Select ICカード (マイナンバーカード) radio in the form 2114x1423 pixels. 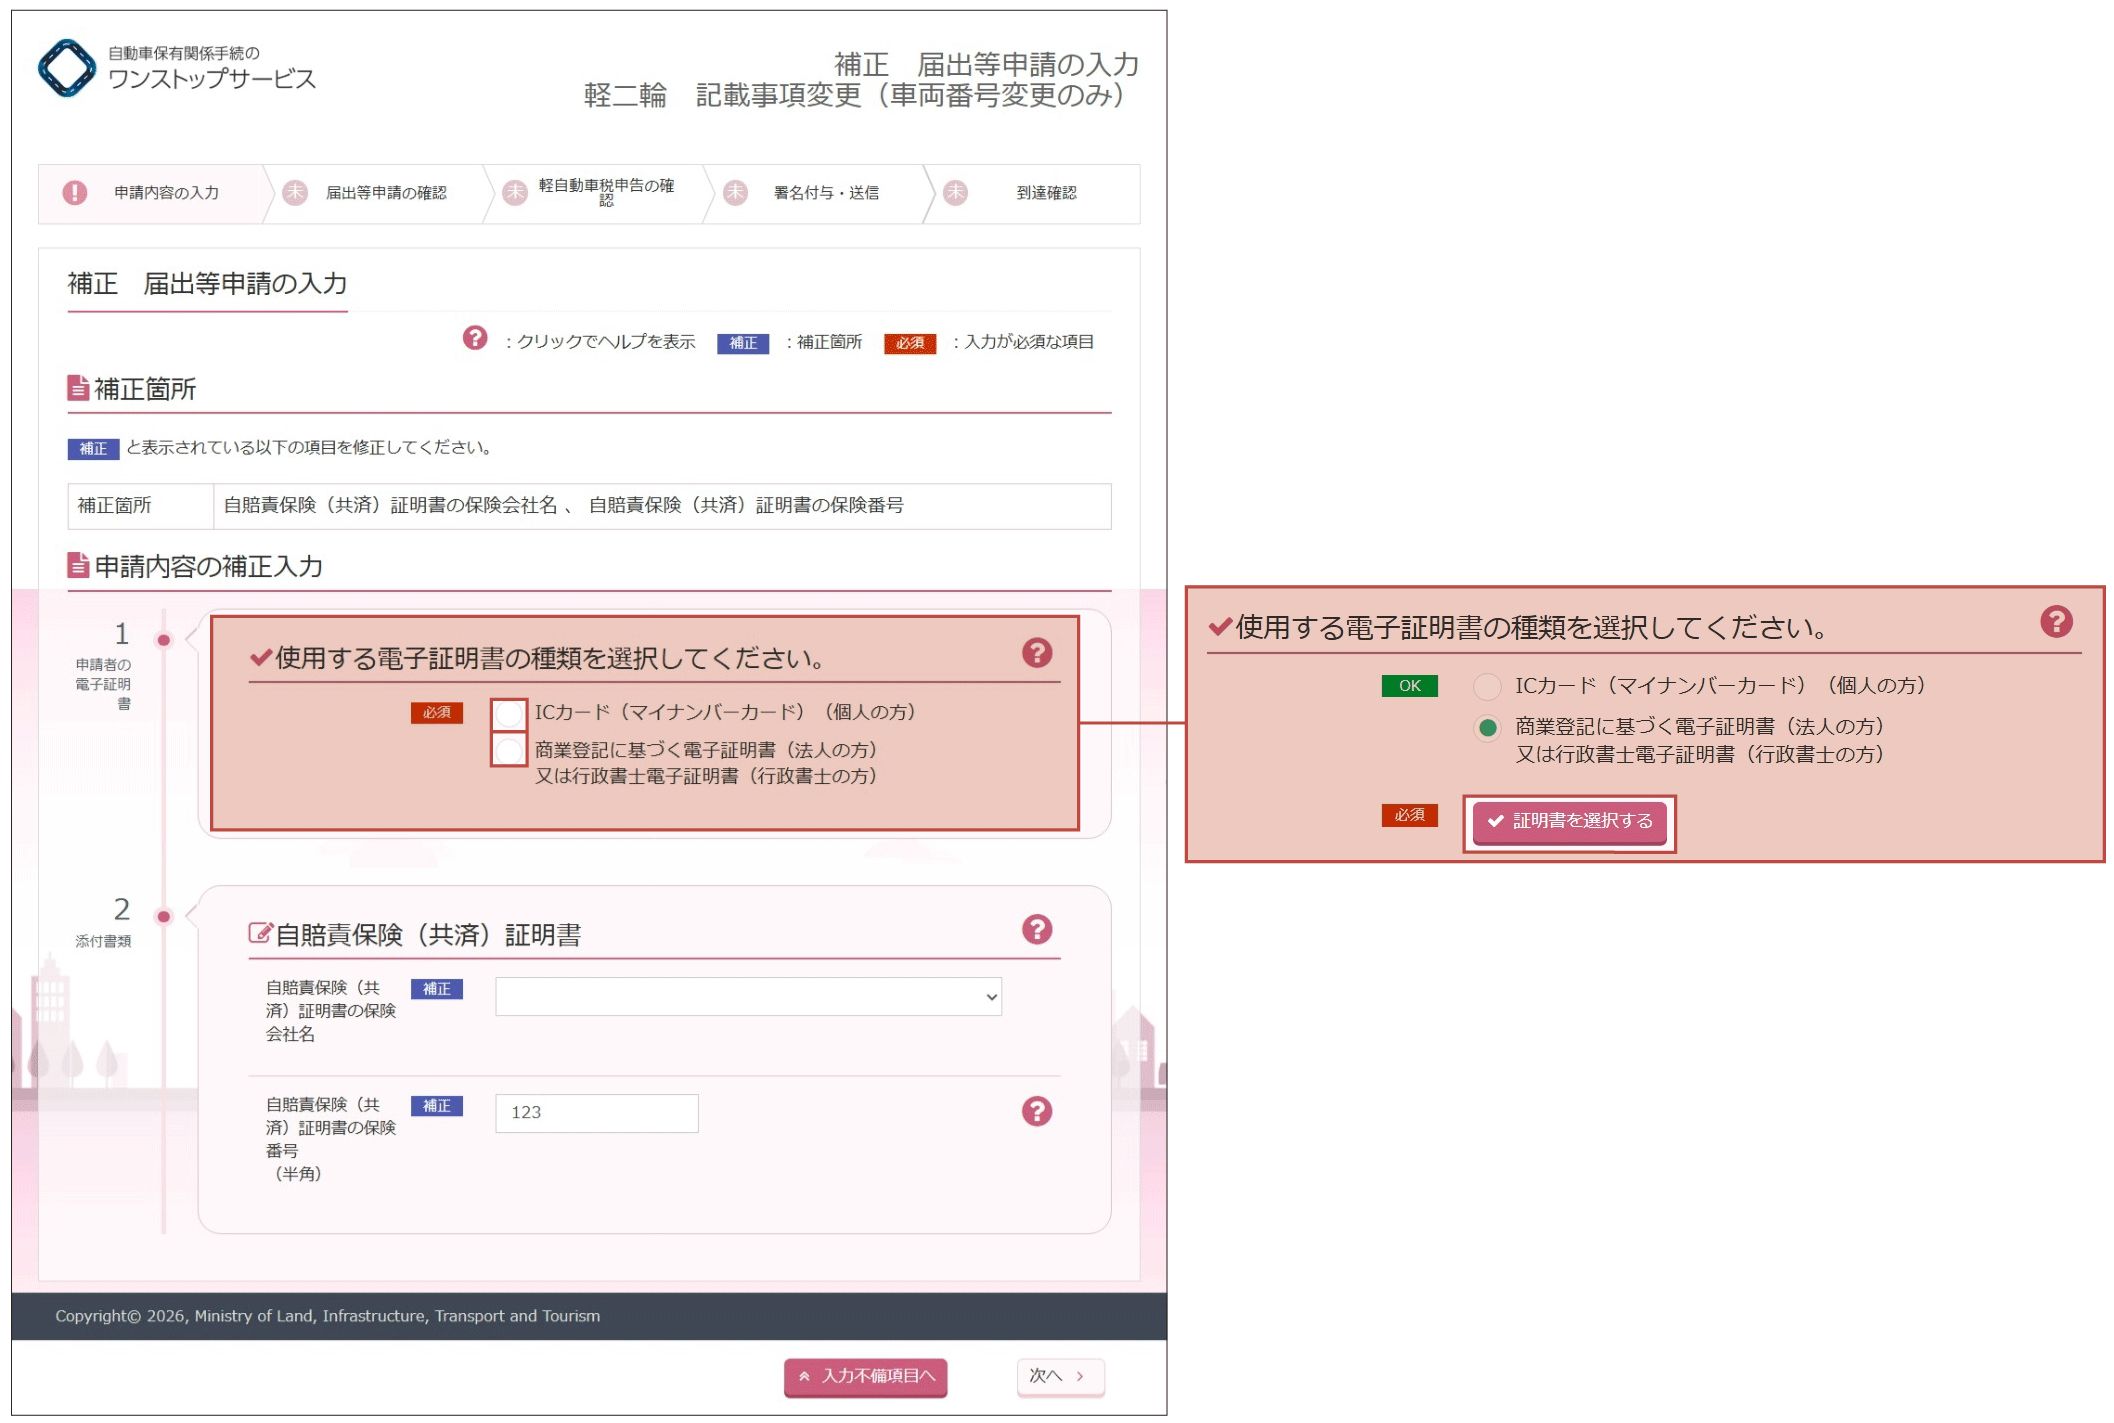509,714
